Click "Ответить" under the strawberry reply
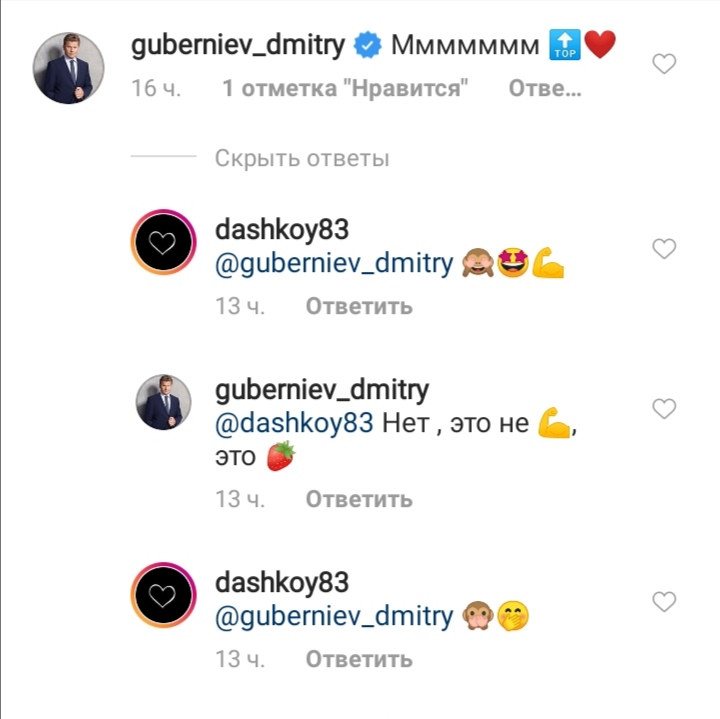The width and height of the screenshot is (720, 719). pos(359,499)
